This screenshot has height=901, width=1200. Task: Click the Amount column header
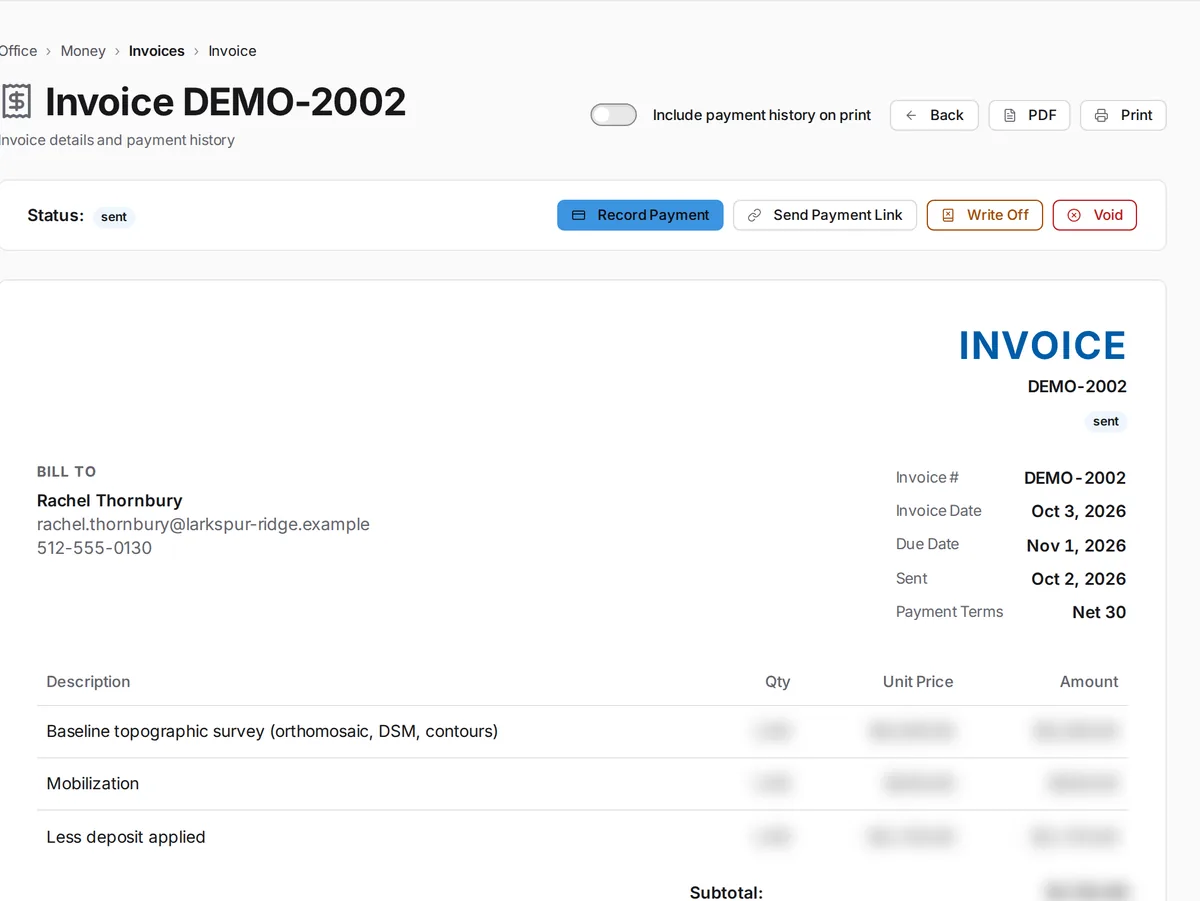[x=1089, y=682]
